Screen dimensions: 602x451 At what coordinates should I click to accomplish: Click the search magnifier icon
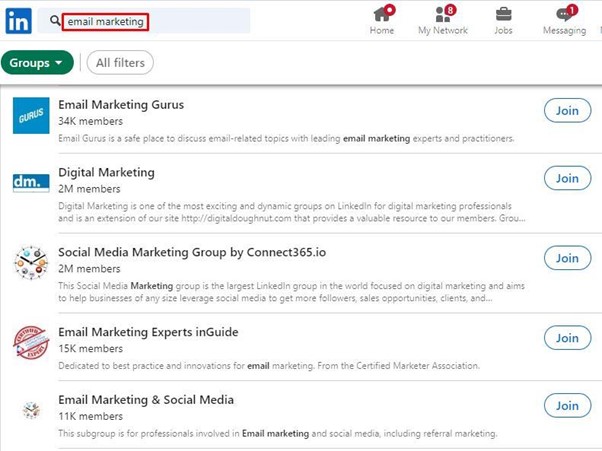point(55,21)
